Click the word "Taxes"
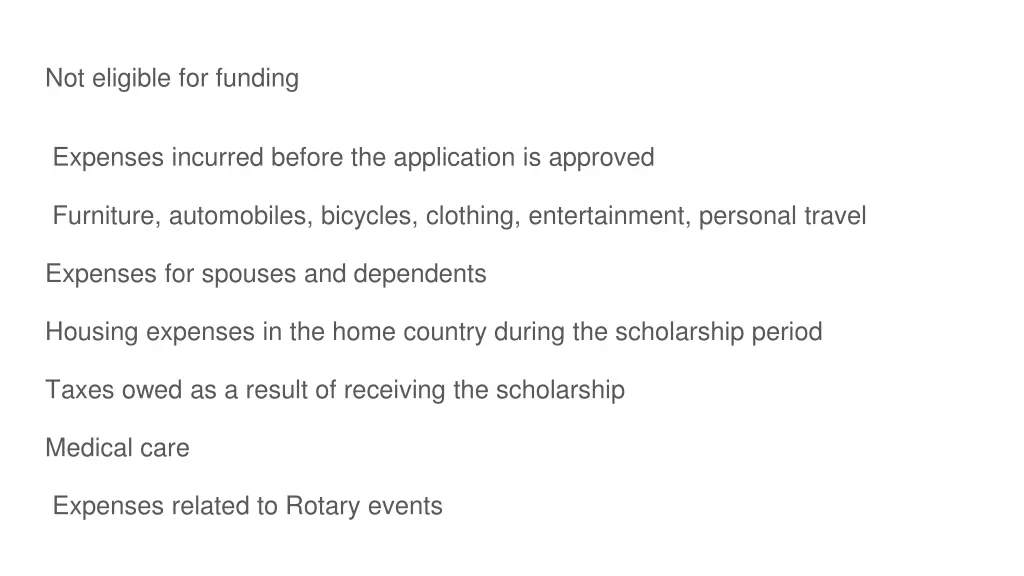This screenshot has width=1024, height=576. pyautogui.click(x=80, y=390)
